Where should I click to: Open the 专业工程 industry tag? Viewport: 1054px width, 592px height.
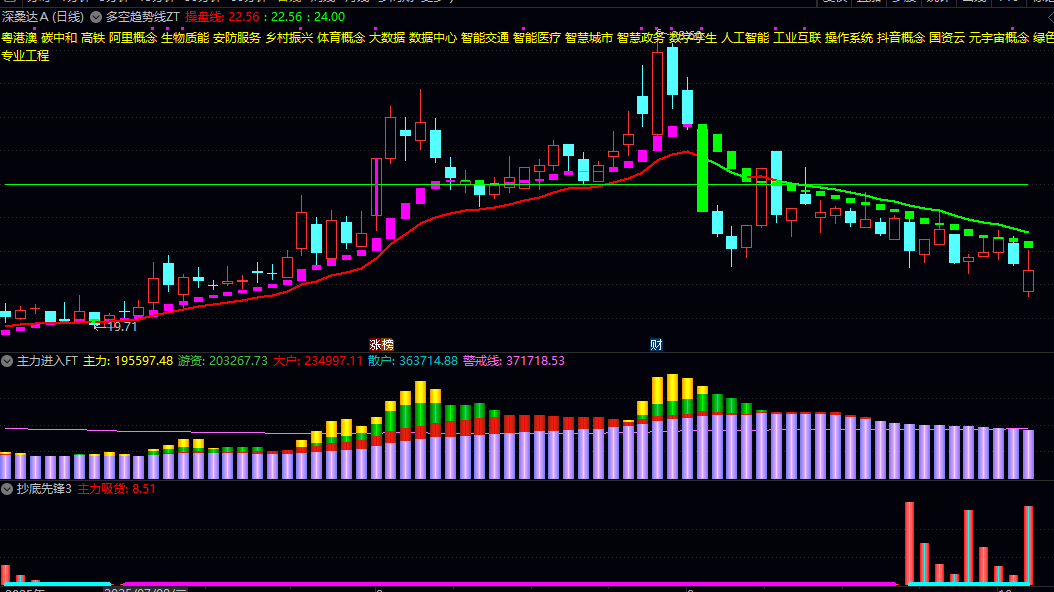26,56
